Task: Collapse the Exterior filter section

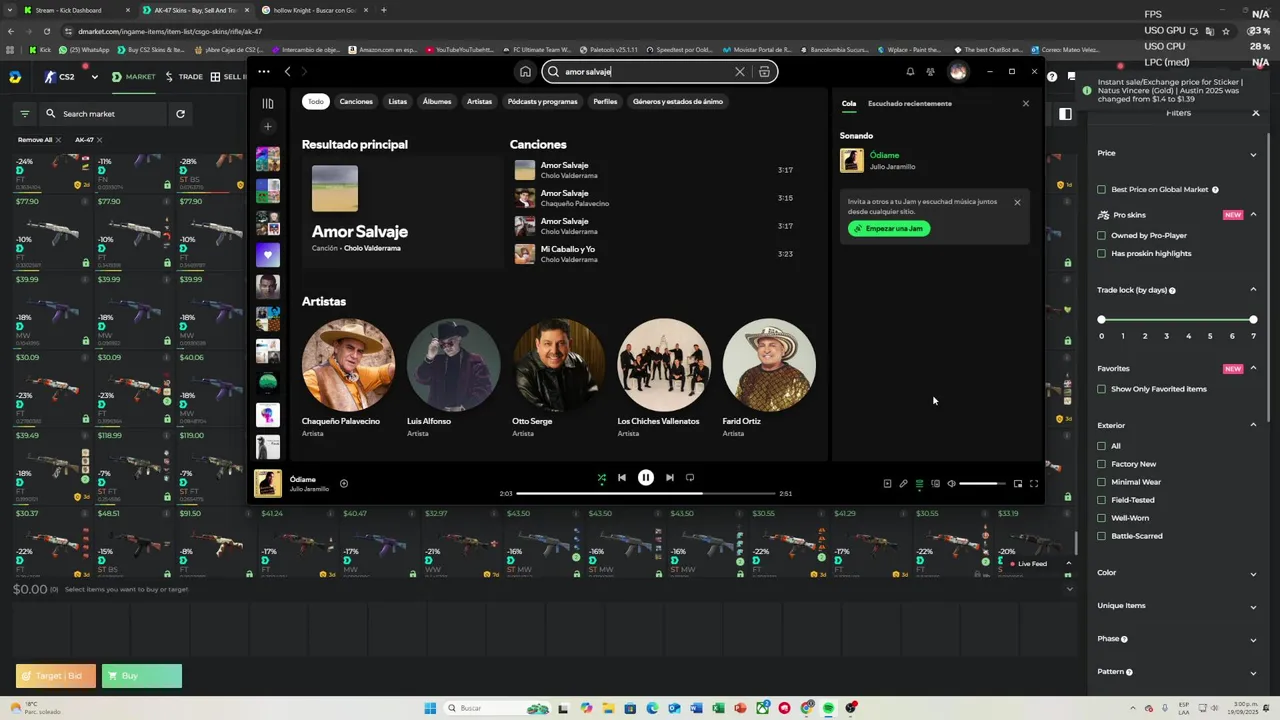Action: (1253, 425)
